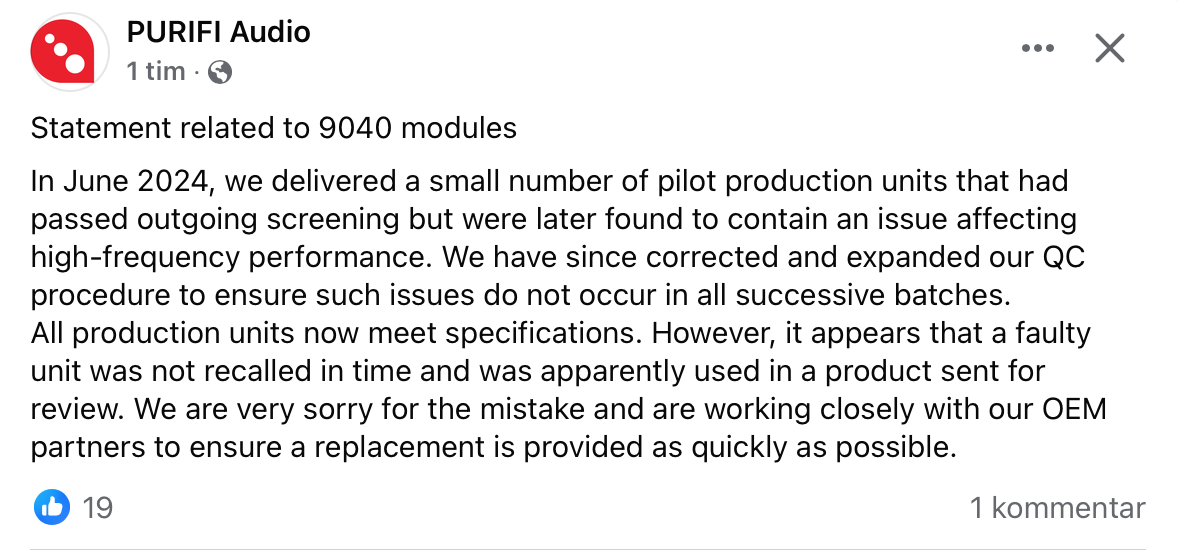Click the PURIFI Audio page name

pyautogui.click(x=219, y=32)
